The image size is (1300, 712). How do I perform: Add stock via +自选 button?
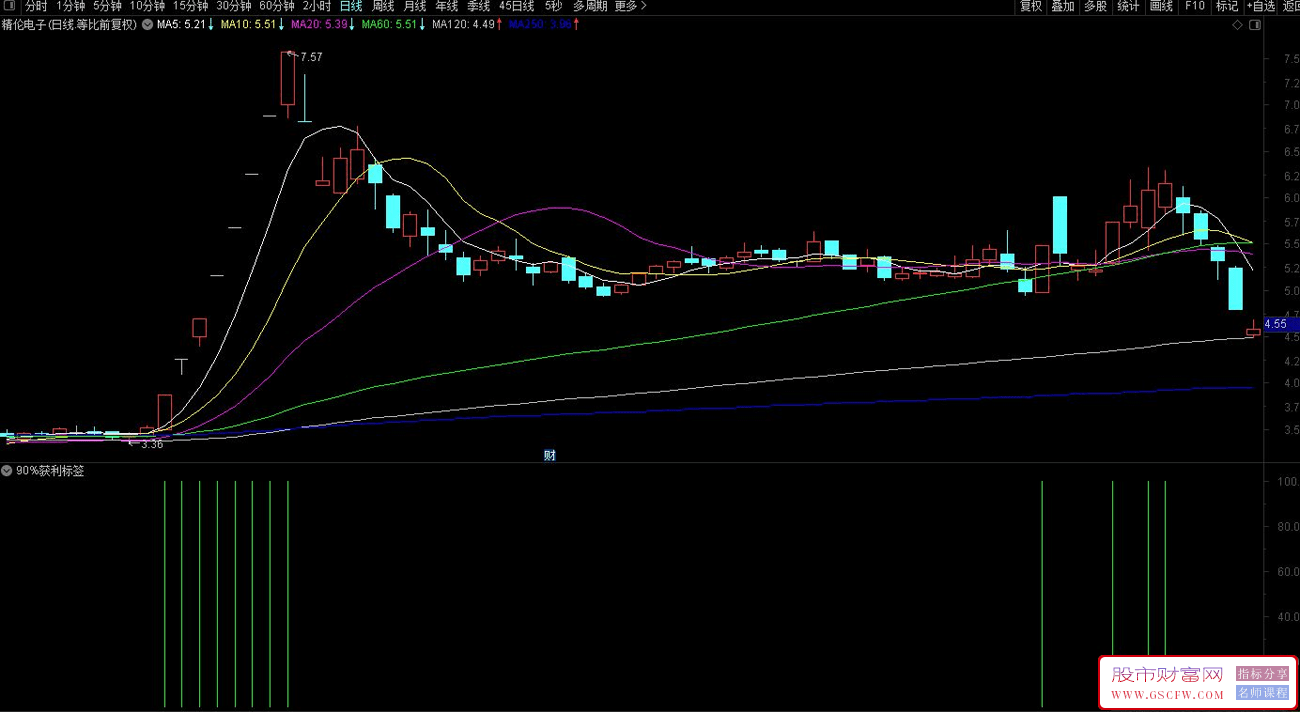click(1261, 6)
